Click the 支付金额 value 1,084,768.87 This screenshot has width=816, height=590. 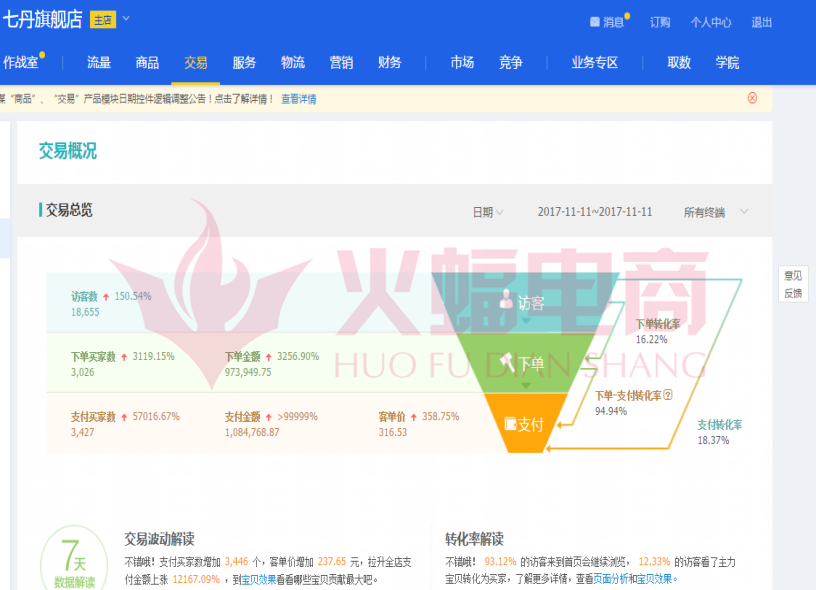(x=252, y=432)
